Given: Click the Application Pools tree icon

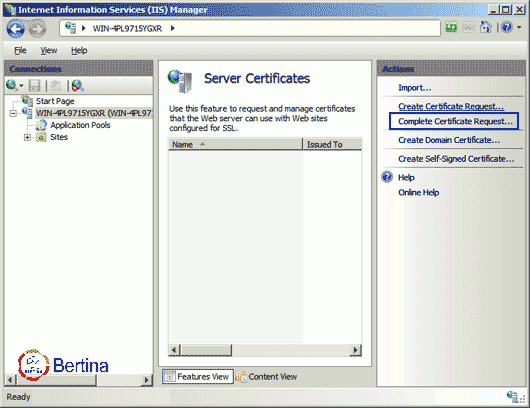Looking at the screenshot, I should click(x=41, y=125).
